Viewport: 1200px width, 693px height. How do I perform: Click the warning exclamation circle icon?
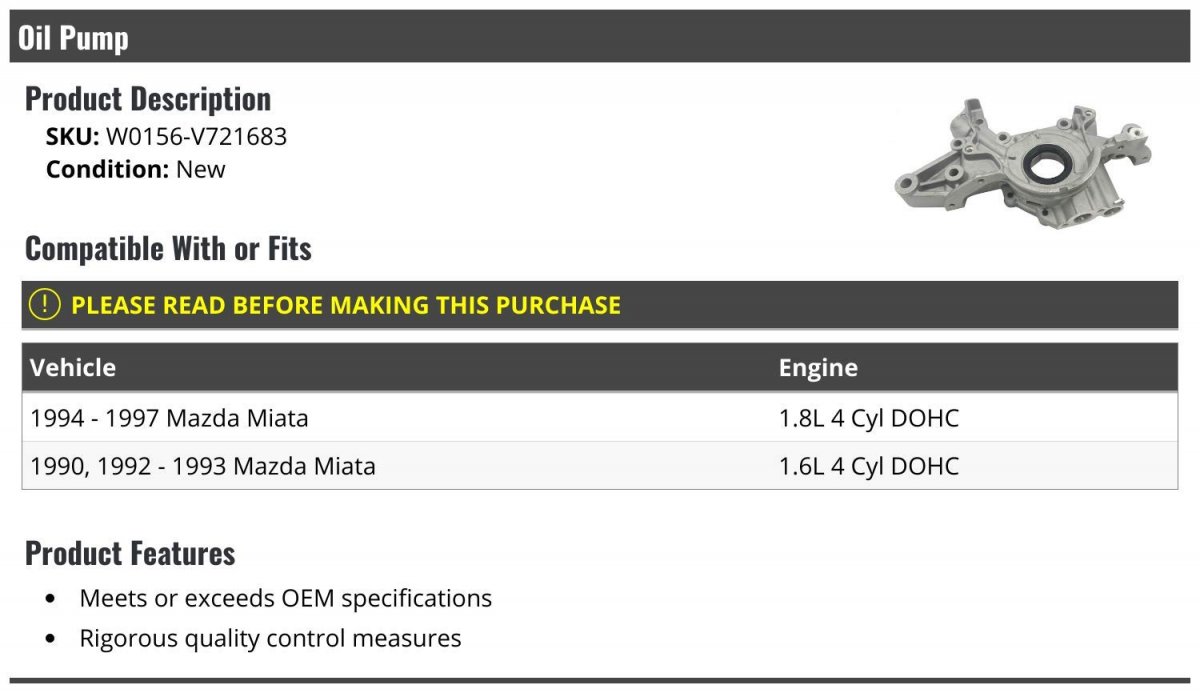pyautogui.click(x=45, y=305)
